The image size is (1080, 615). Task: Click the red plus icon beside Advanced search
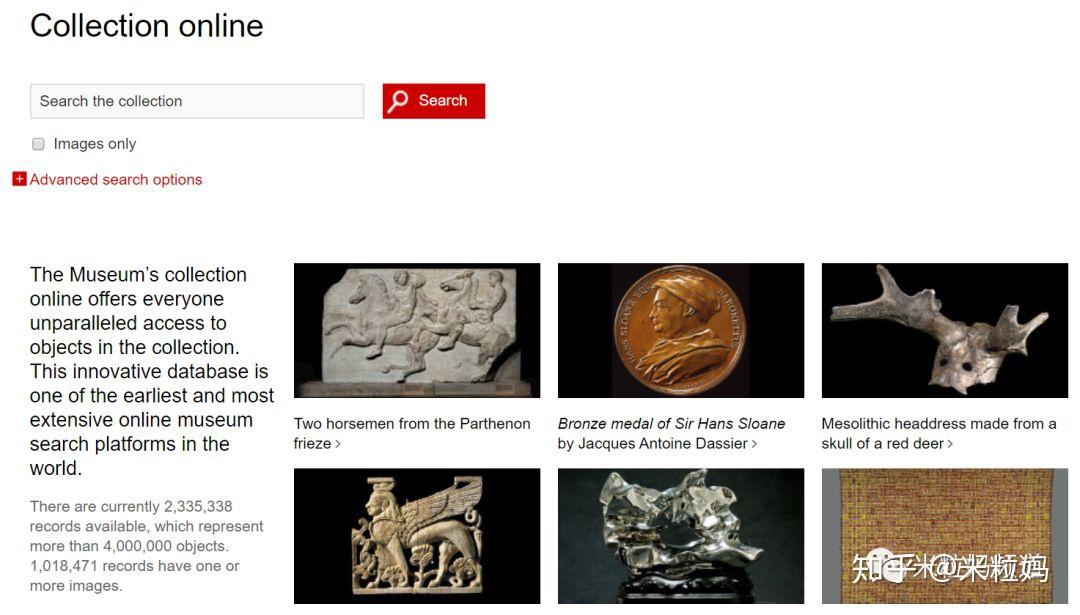pos(19,179)
